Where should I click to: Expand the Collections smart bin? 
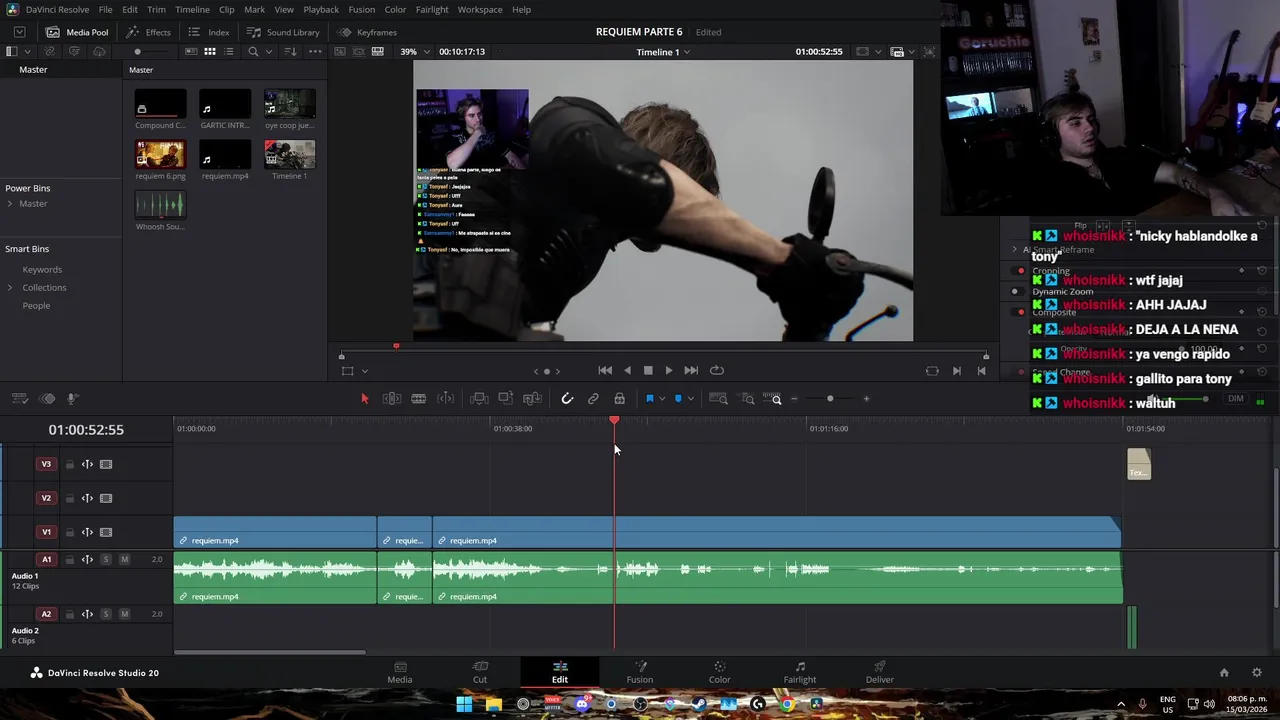click(x=10, y=288)
